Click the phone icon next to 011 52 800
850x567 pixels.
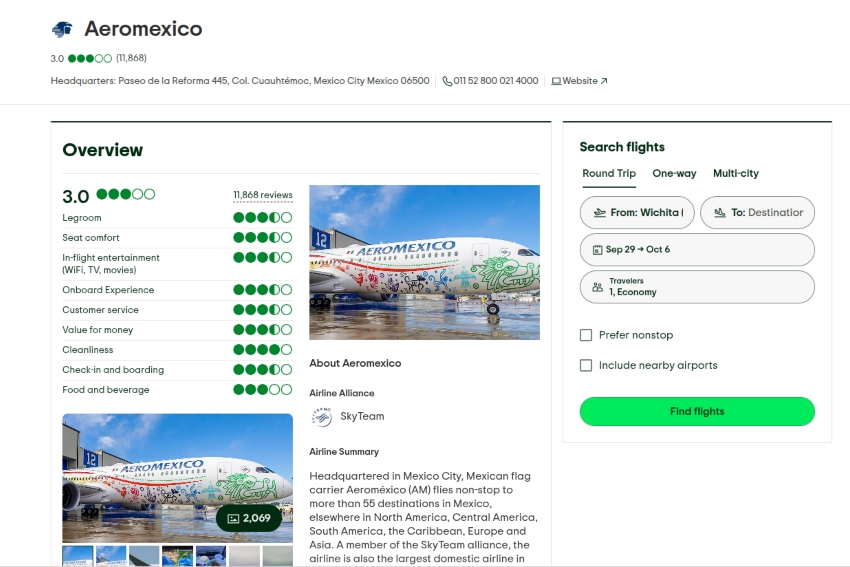447,81
